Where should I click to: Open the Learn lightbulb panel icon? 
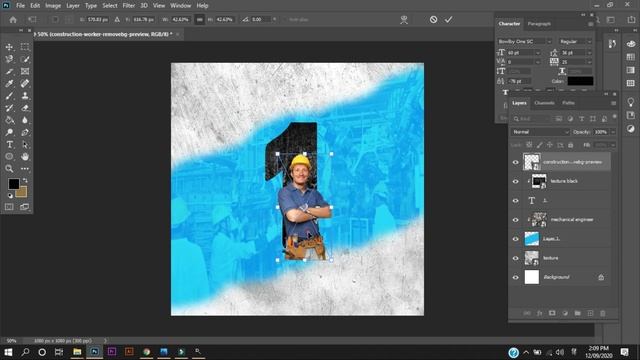click(631, 102)
